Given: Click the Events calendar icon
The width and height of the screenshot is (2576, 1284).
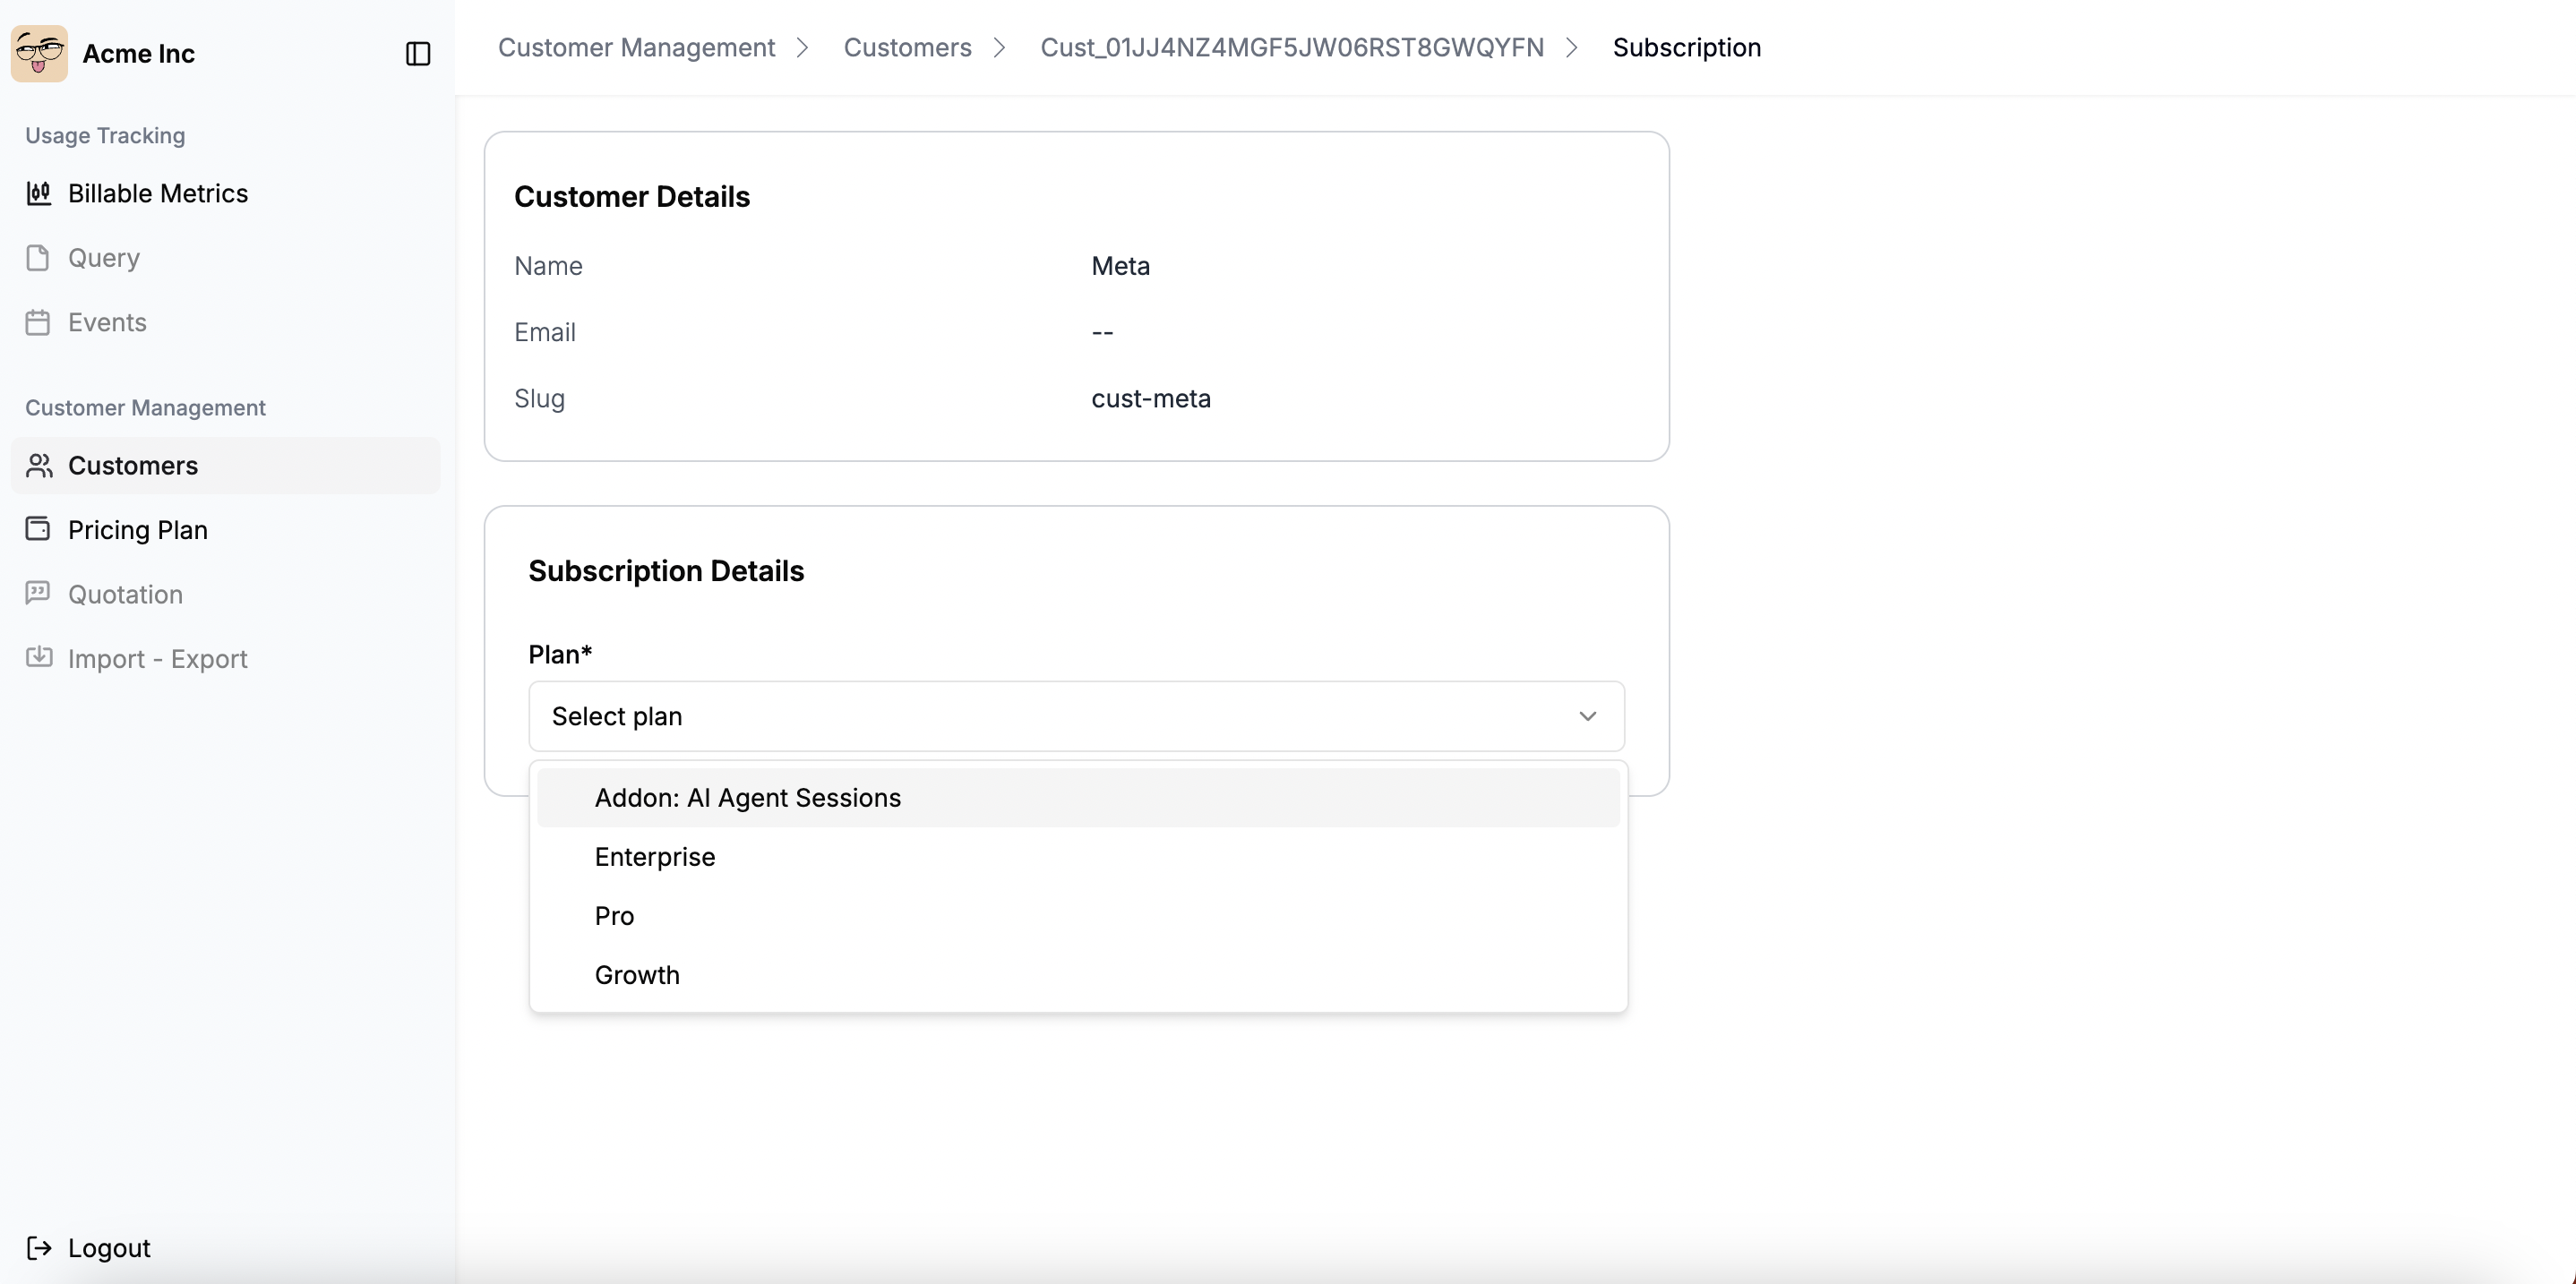Looking at the screenshot, I should [38, 322].
